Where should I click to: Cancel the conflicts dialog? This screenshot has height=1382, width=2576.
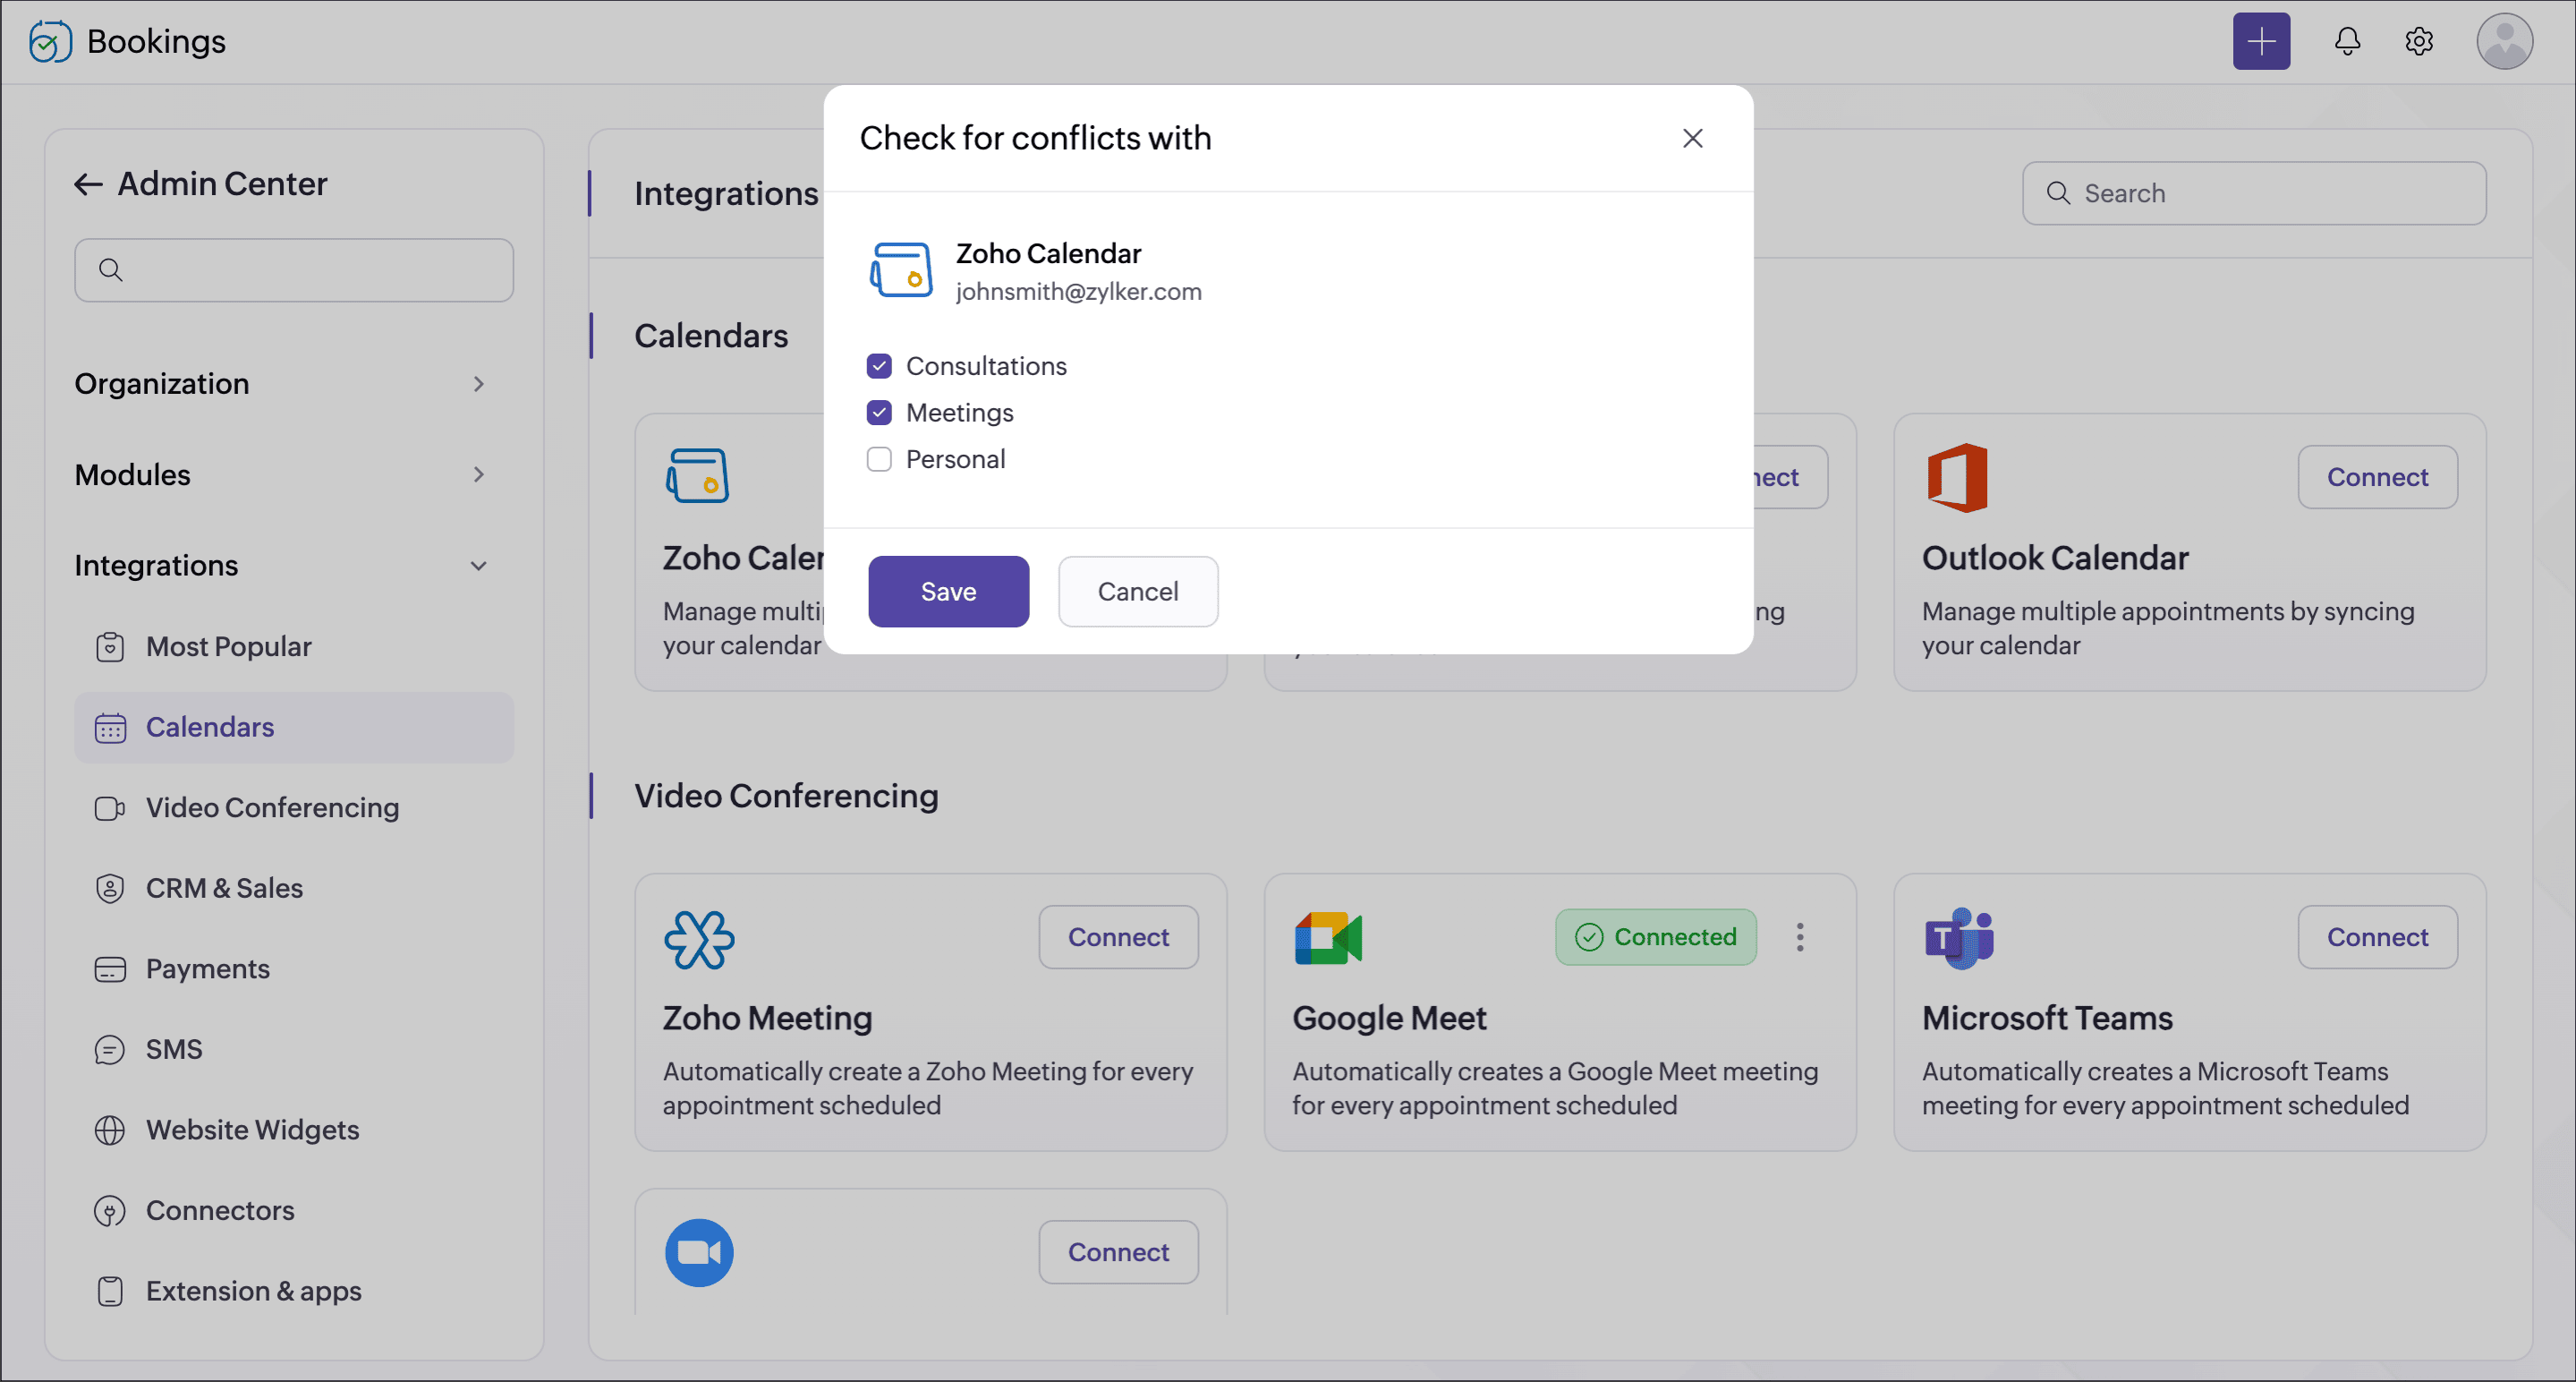tap(1138, 592)
